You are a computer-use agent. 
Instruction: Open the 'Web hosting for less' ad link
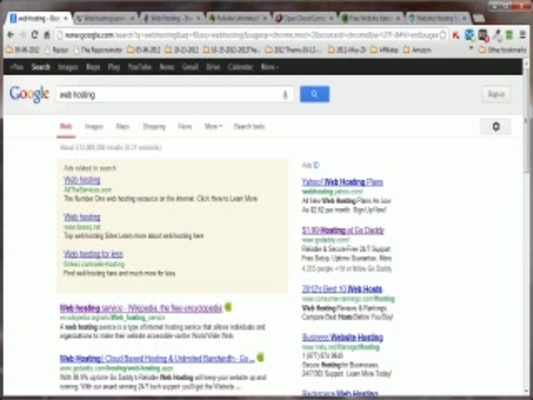point(93,254)
